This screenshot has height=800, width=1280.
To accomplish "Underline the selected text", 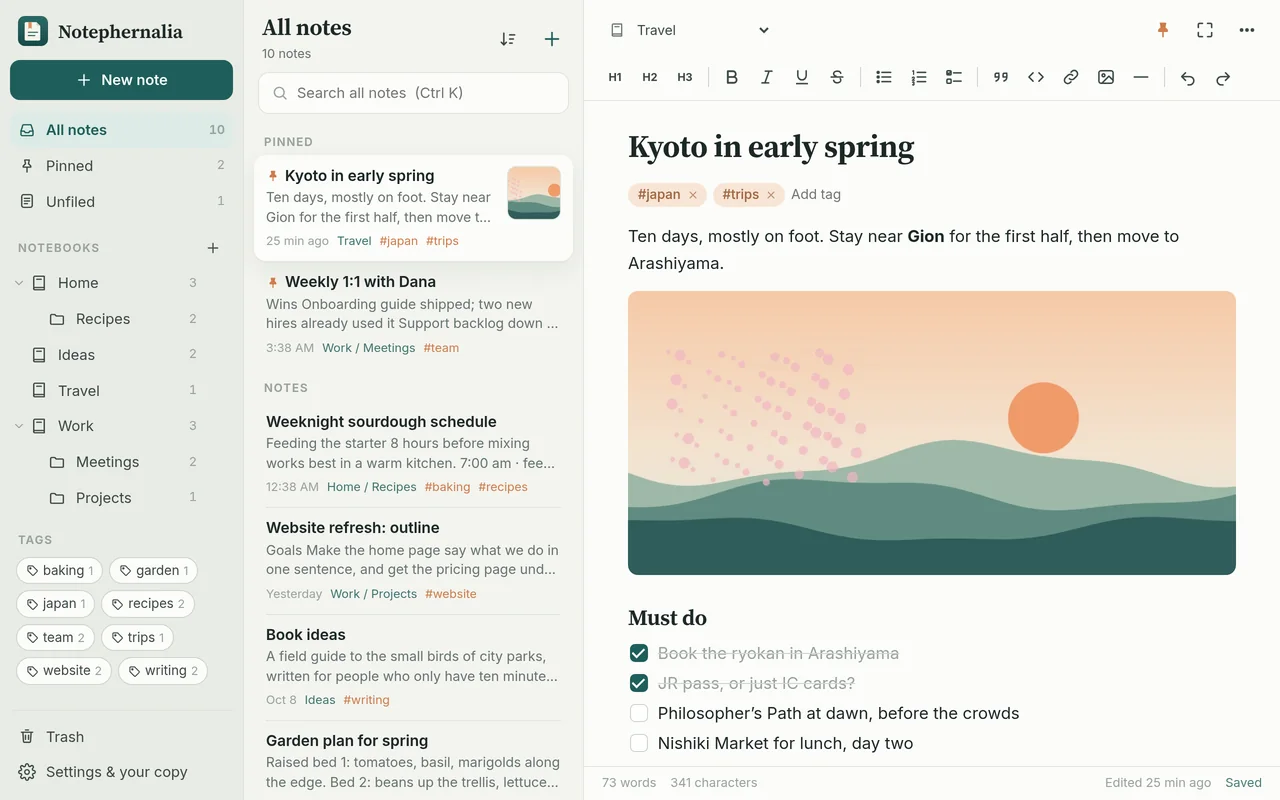I will pyautogui.click(x=802, y=77).
